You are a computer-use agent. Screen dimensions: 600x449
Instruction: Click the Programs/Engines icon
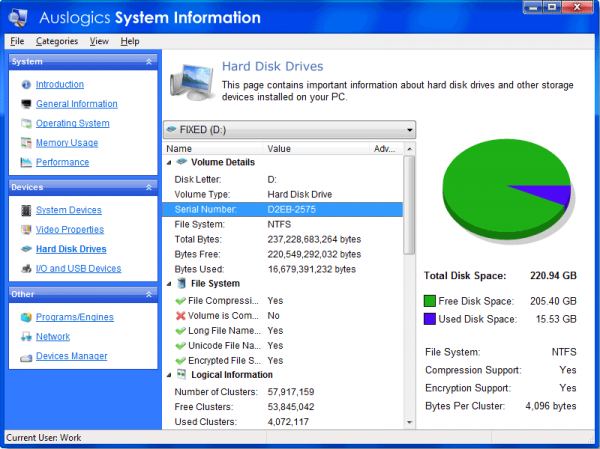(26, 317)
